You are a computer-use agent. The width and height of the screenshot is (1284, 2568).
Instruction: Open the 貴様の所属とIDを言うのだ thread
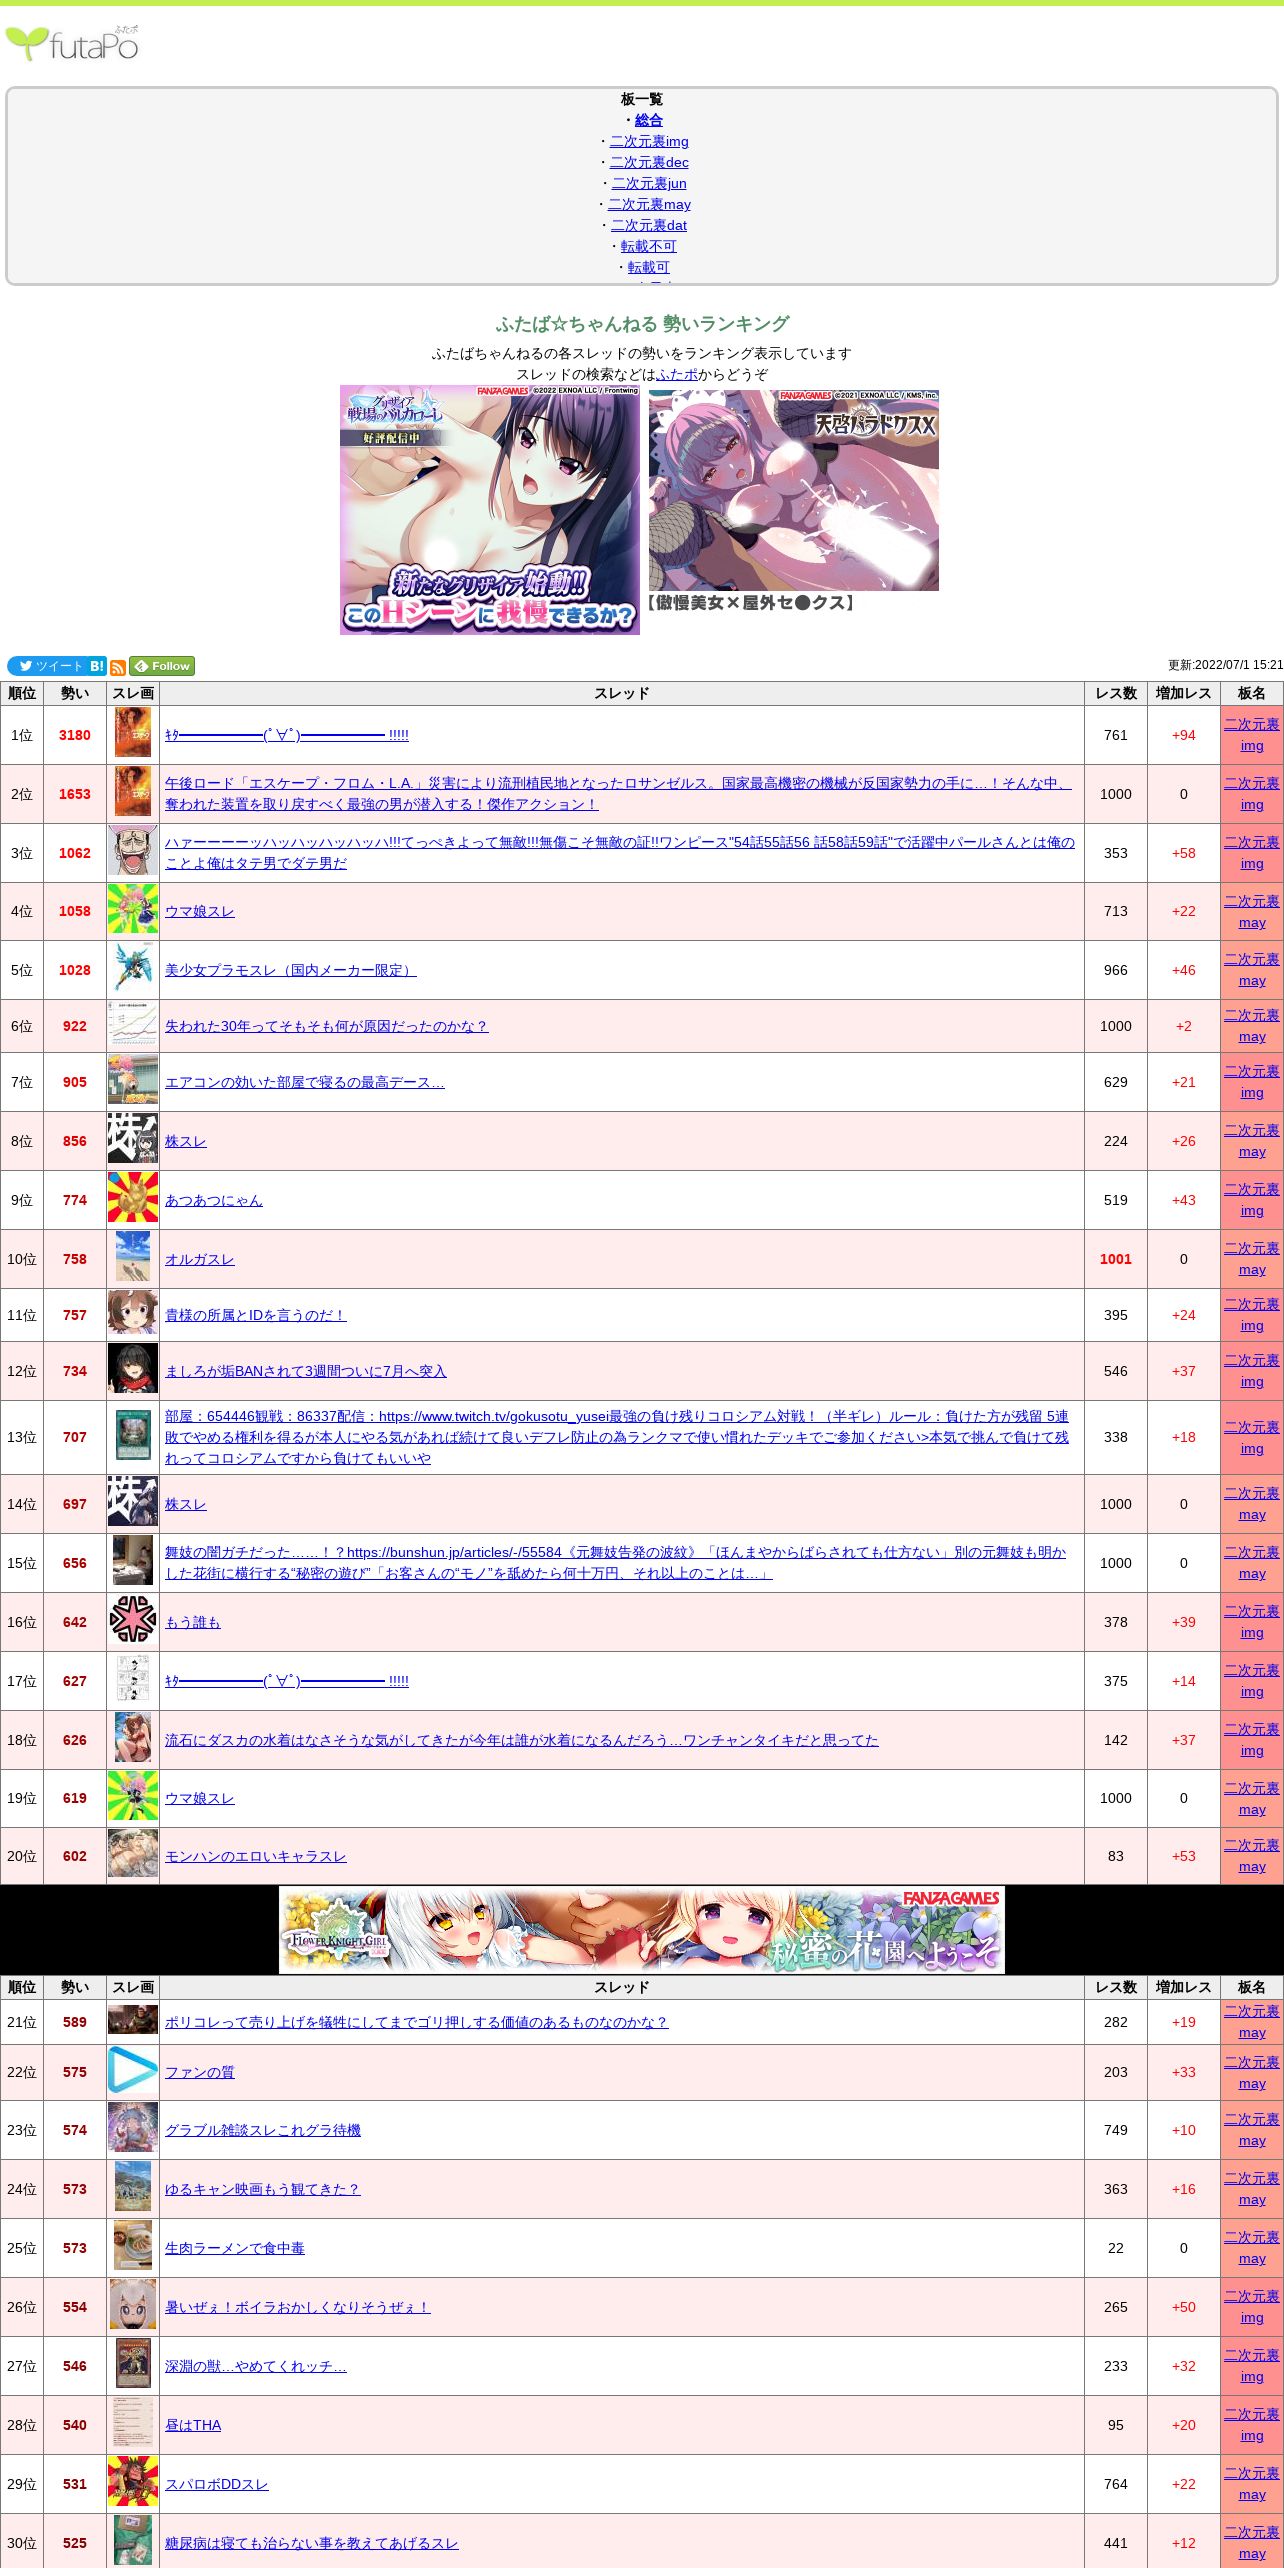pos(256,1315)
